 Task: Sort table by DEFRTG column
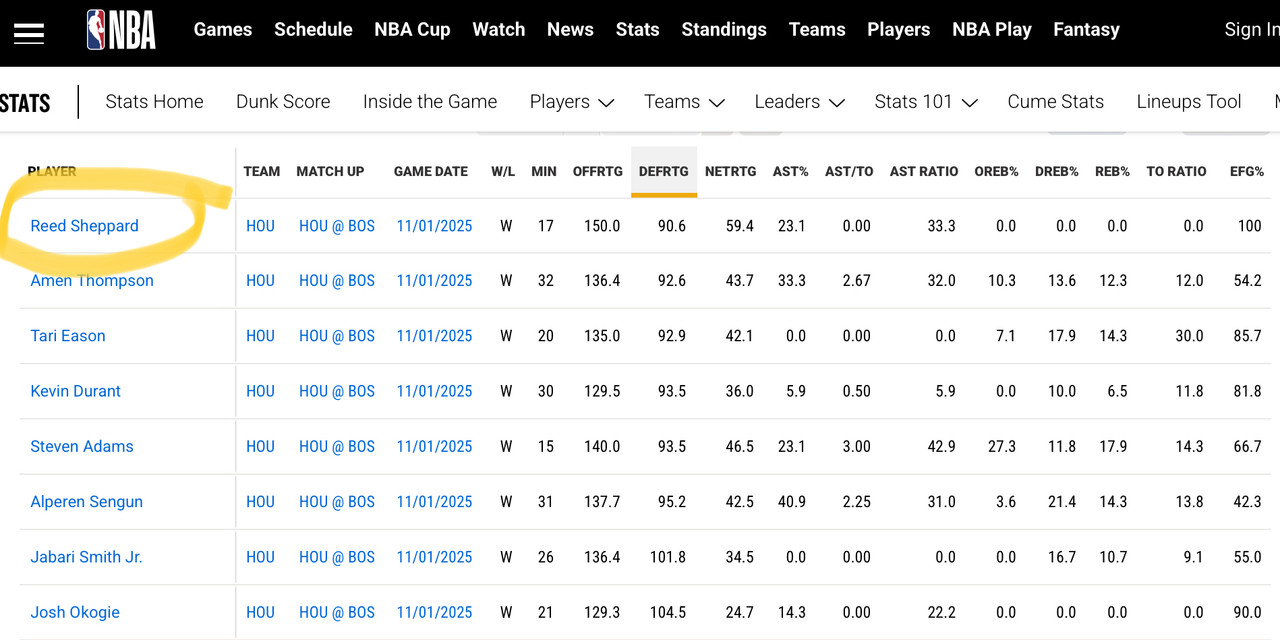click(x=664, y=172)
